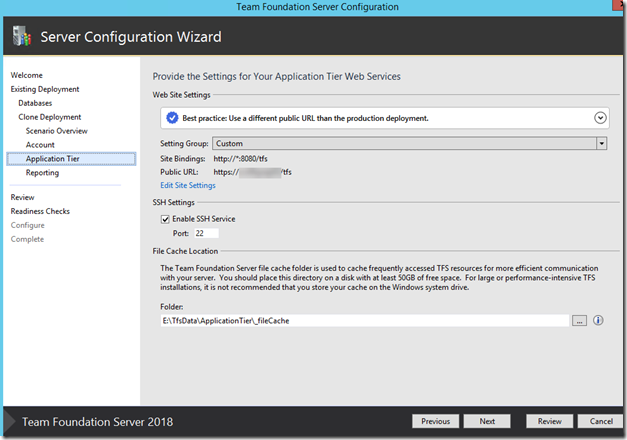Click the Edit Site Settings link
Viewport: 627px width, 440px height.
pyautogui.click(x=188, y=185)
